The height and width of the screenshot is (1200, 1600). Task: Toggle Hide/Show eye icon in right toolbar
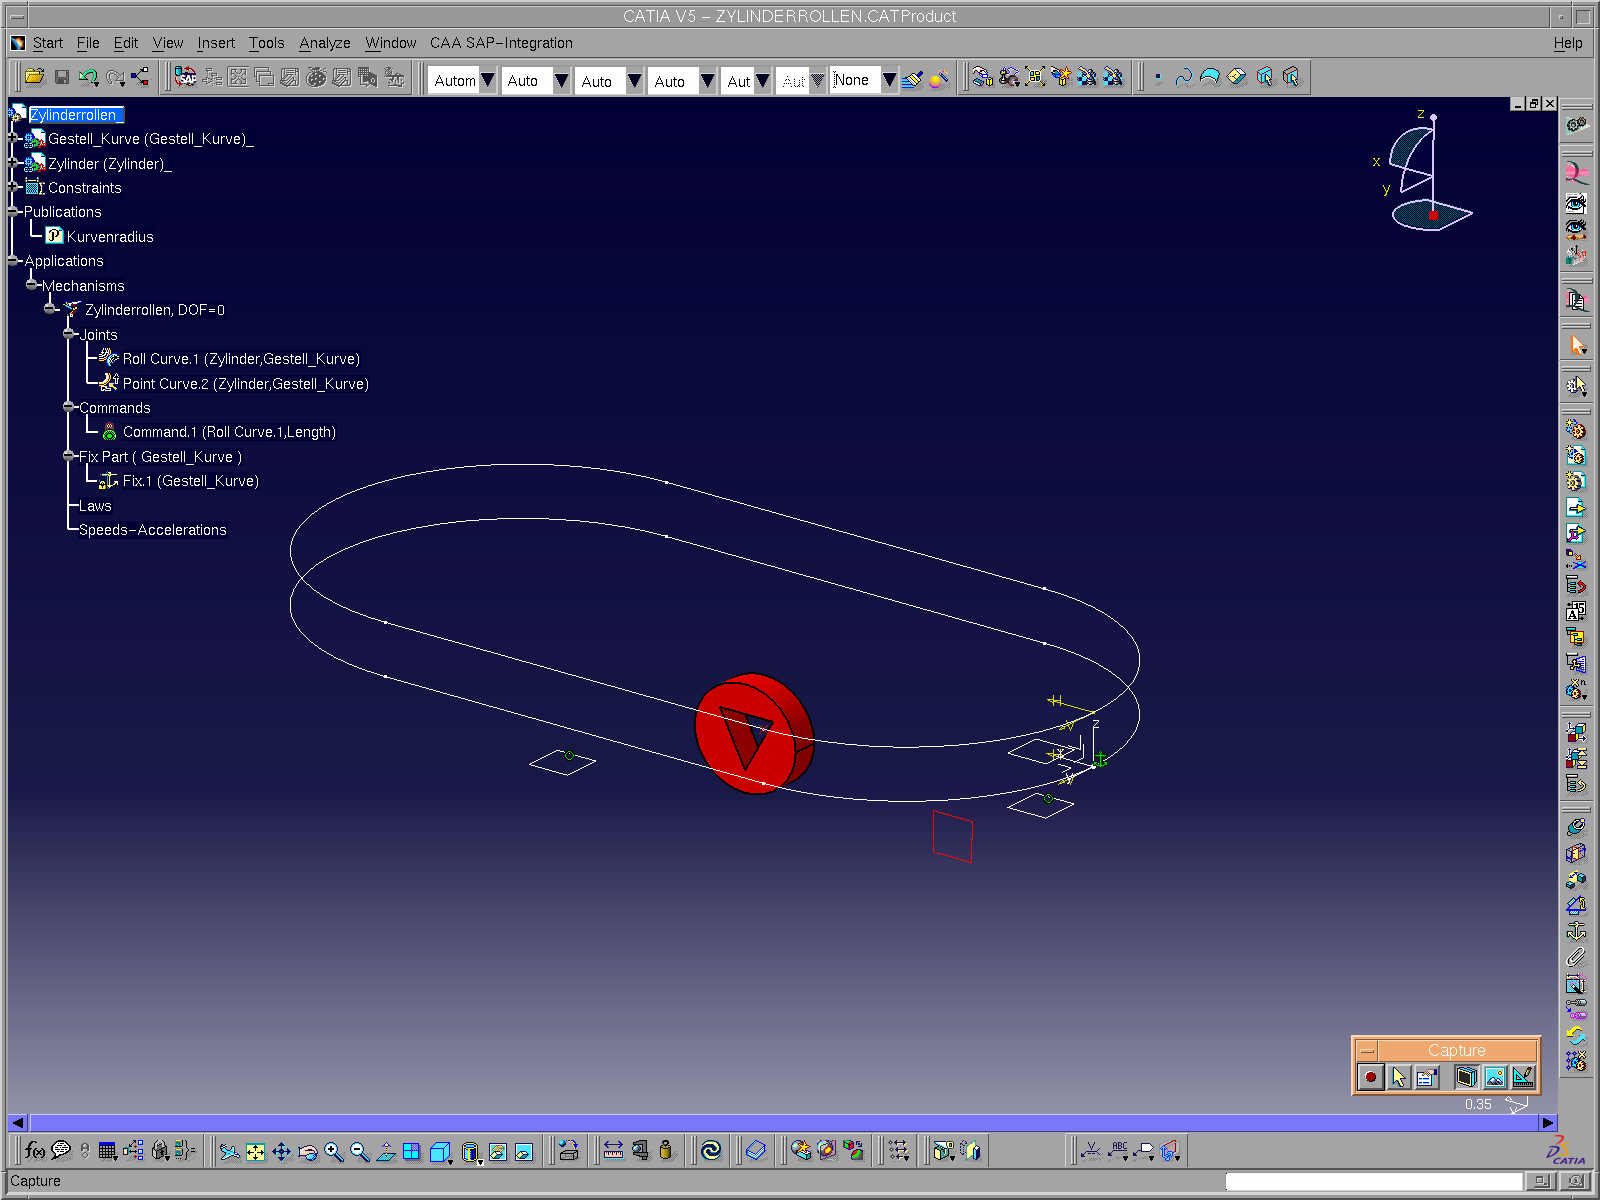pyautogui.click(x=1576, y=204)
